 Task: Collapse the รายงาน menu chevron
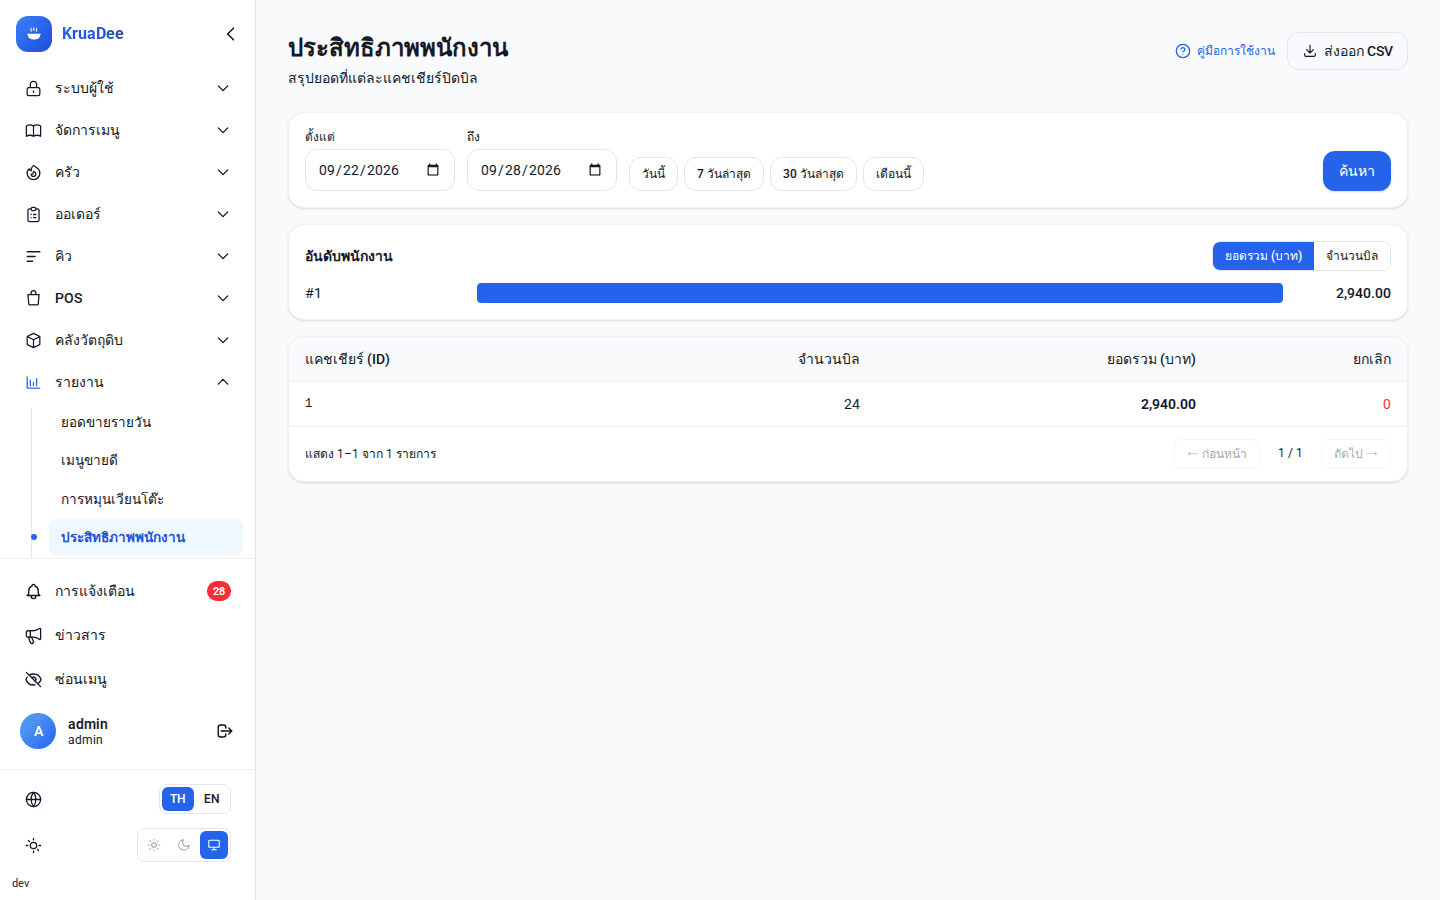tap(223, 382)
